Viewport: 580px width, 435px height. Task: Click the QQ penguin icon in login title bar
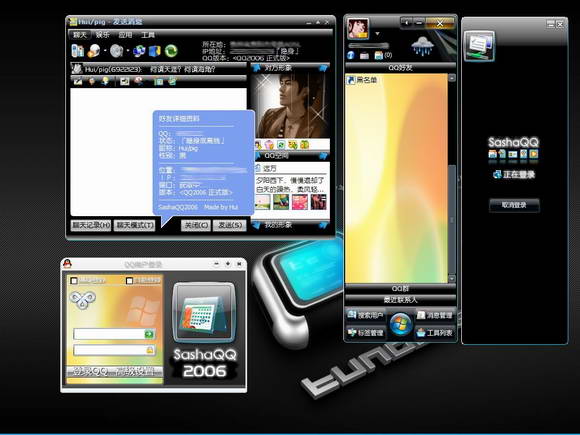pyautogui.click(x=67, y=264)
